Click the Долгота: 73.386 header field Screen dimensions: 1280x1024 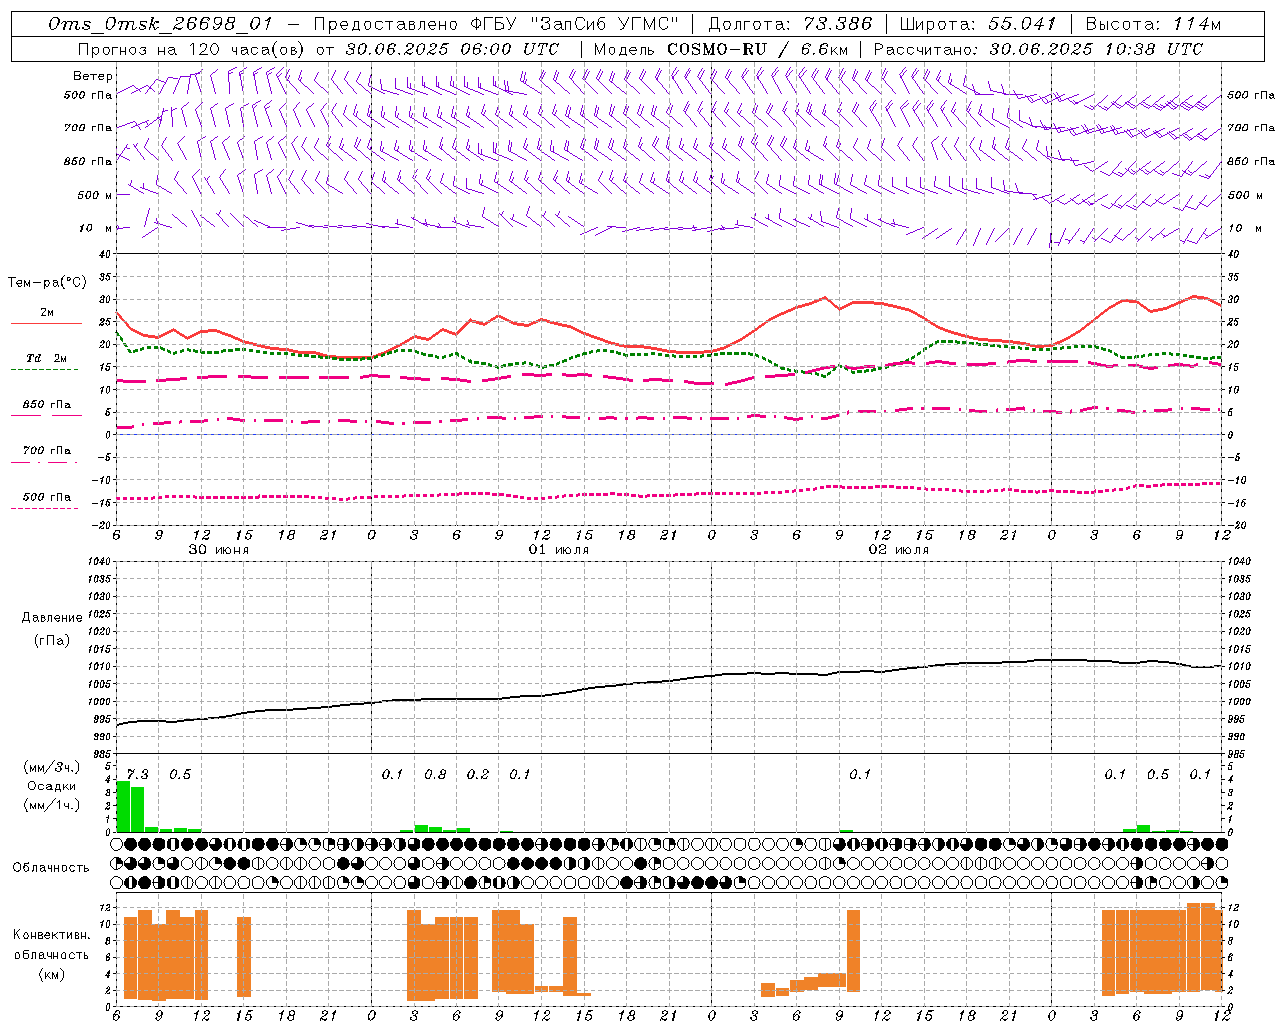[790, 24]
